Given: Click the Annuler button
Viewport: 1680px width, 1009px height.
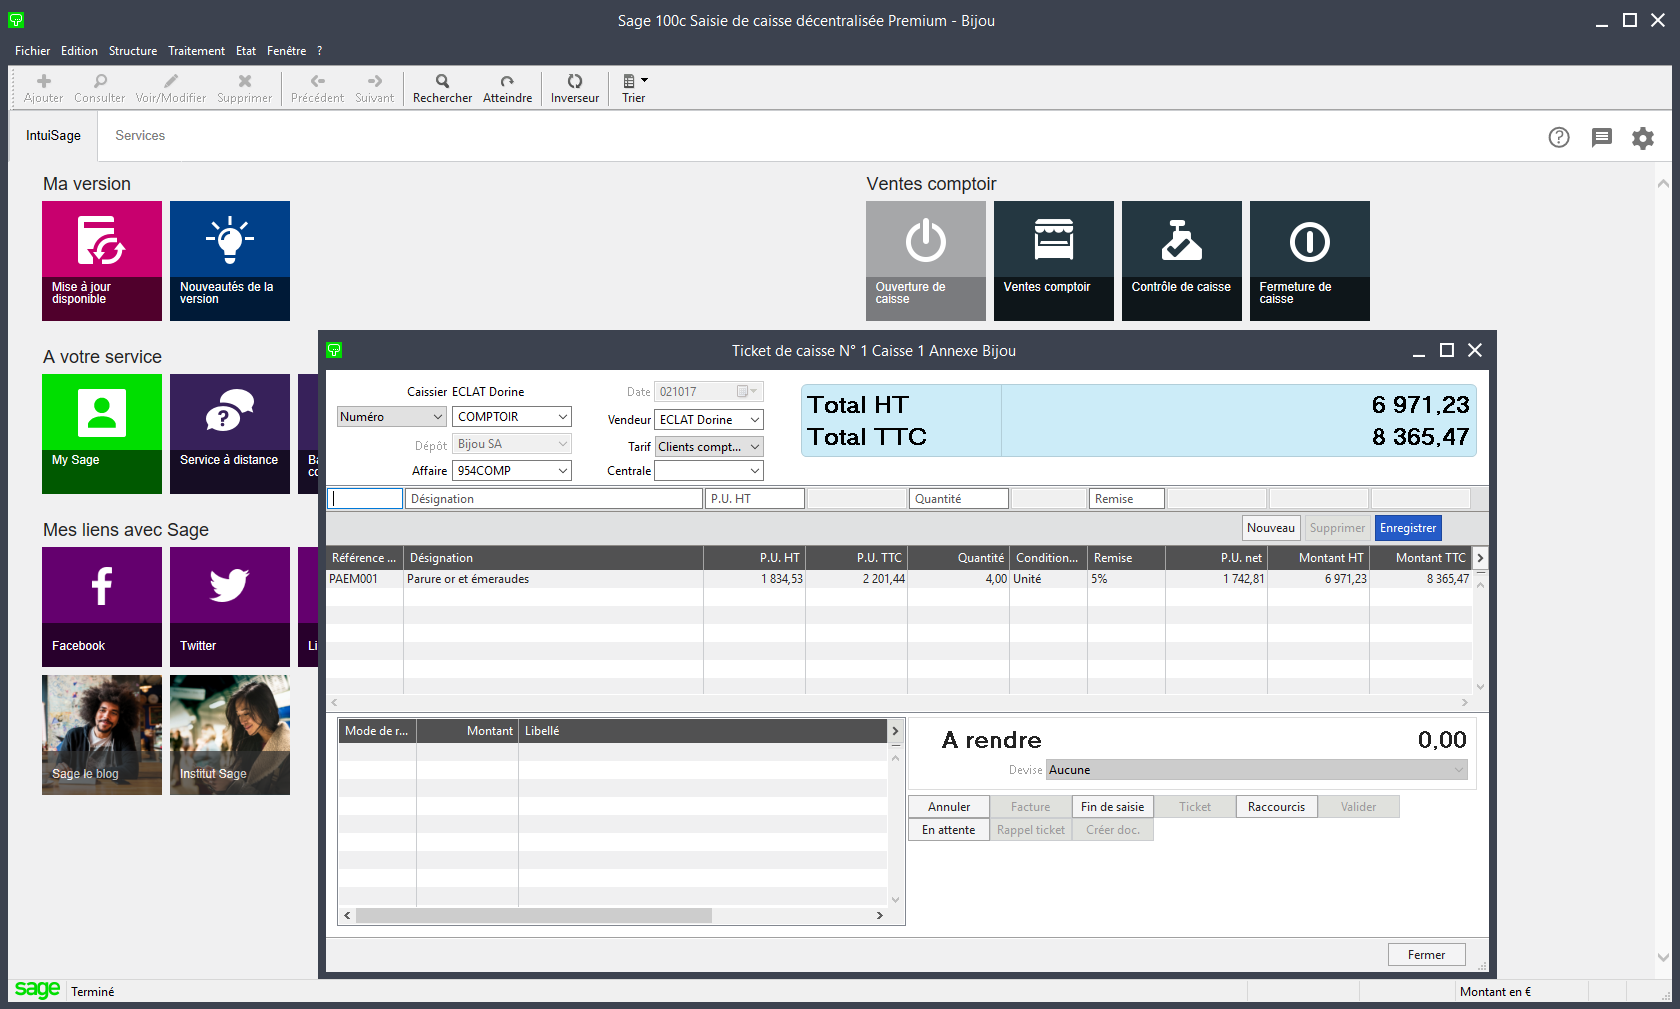Looking at the screenshot, I should (x=949, y=807).
